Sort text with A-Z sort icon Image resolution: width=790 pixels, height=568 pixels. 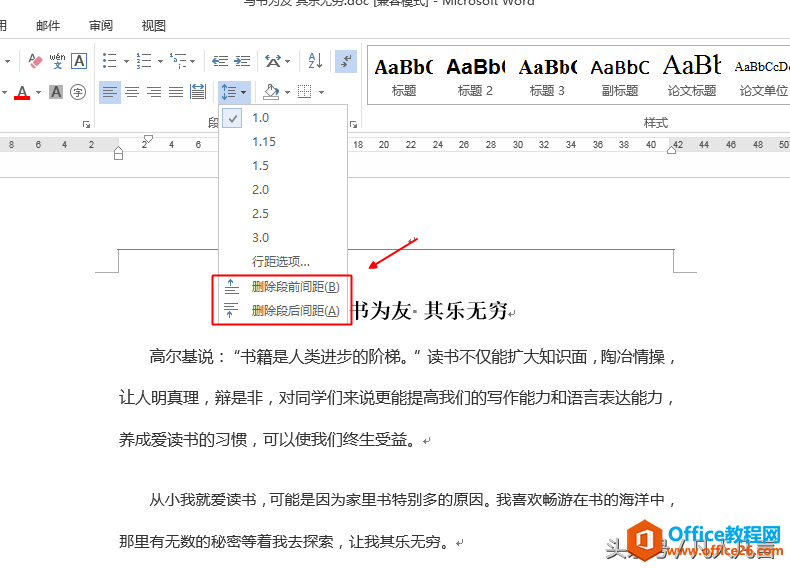coord(315,61)
